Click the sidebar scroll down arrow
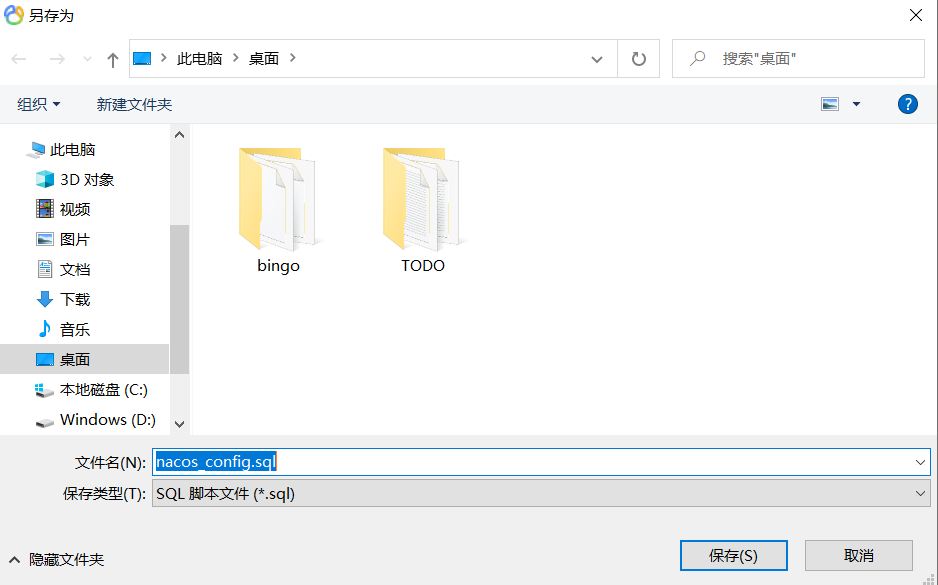The height and width of the screenshot is (585, 938). [x=179, y=424]
